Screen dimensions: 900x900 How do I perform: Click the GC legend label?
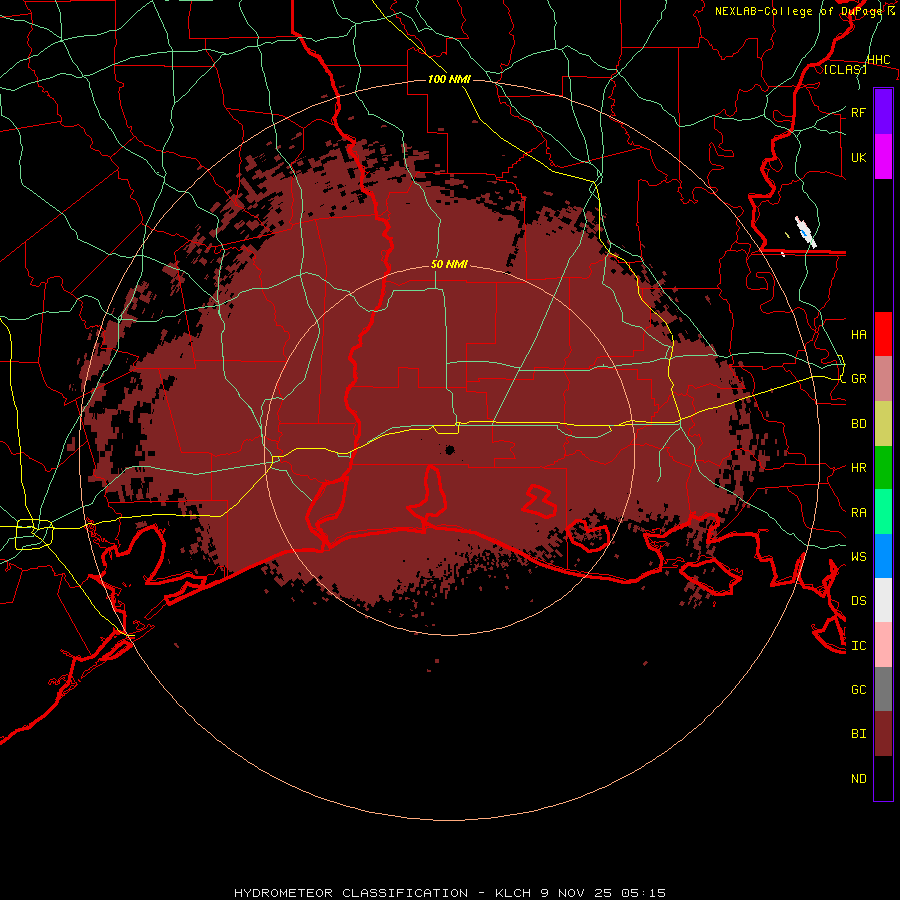pos(858,689)
